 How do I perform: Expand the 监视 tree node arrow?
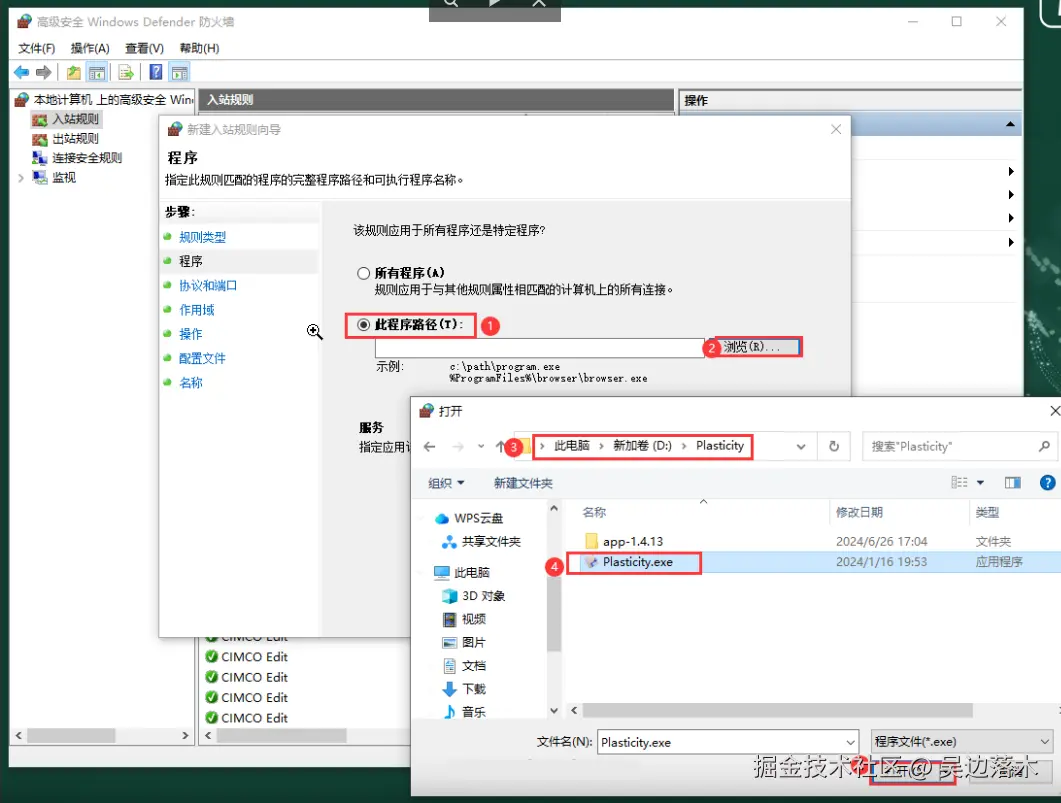[21, 178]
